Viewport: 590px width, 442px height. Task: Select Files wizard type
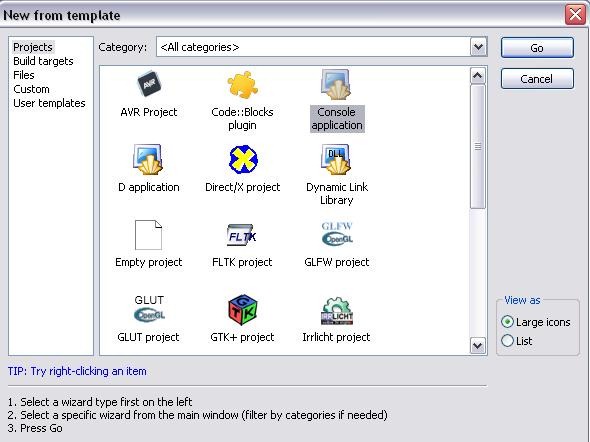point(24,75)
